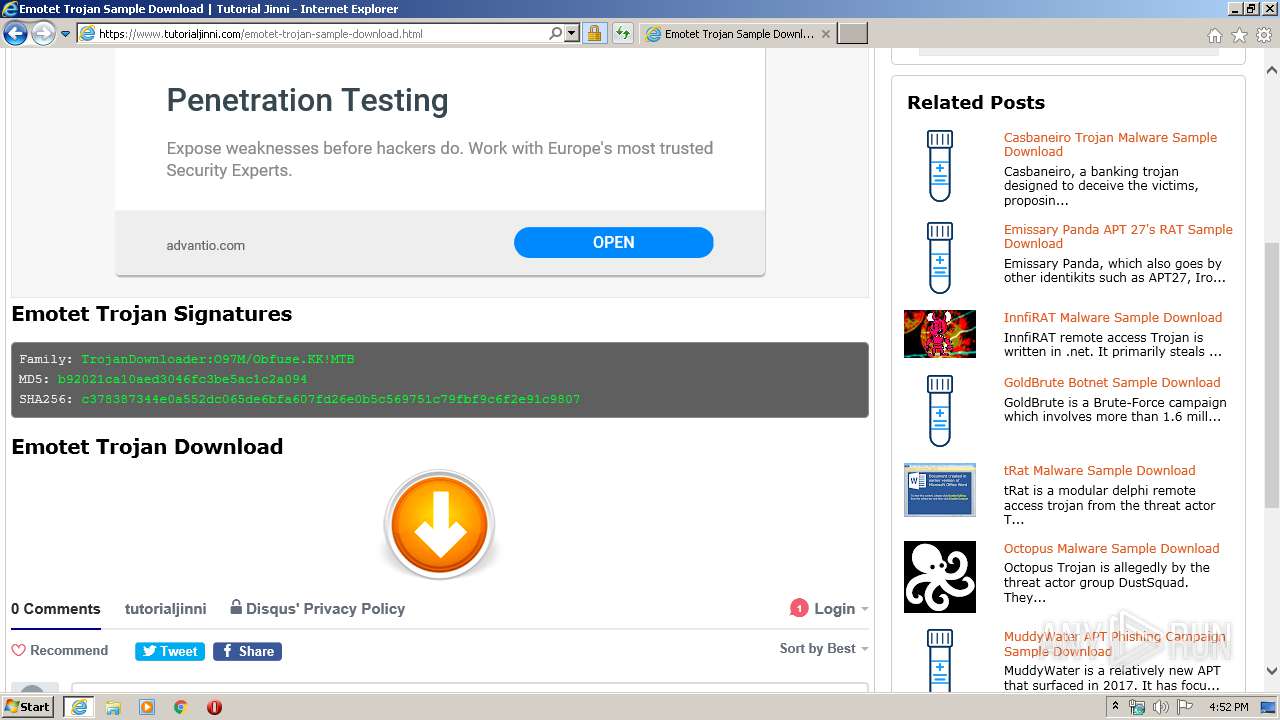1280x720 pixels.
Task: Open the media player taskbar icon
Action: pos(147,707)
